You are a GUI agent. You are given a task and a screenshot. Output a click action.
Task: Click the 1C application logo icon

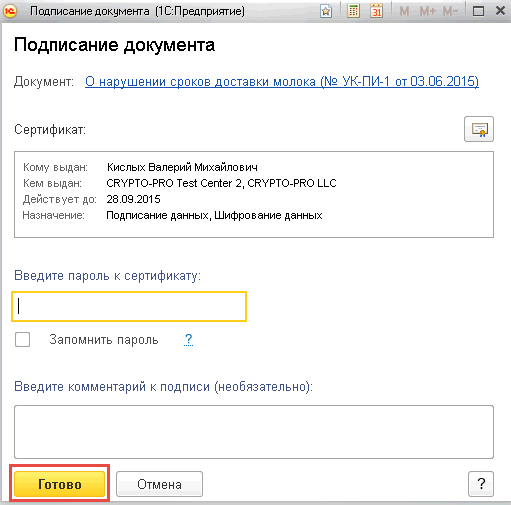coord(10,11)
